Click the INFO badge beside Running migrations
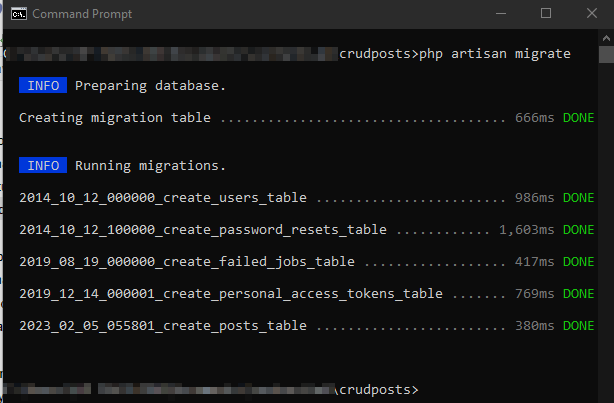Screen dimensions: 614x403 (43, 165)
